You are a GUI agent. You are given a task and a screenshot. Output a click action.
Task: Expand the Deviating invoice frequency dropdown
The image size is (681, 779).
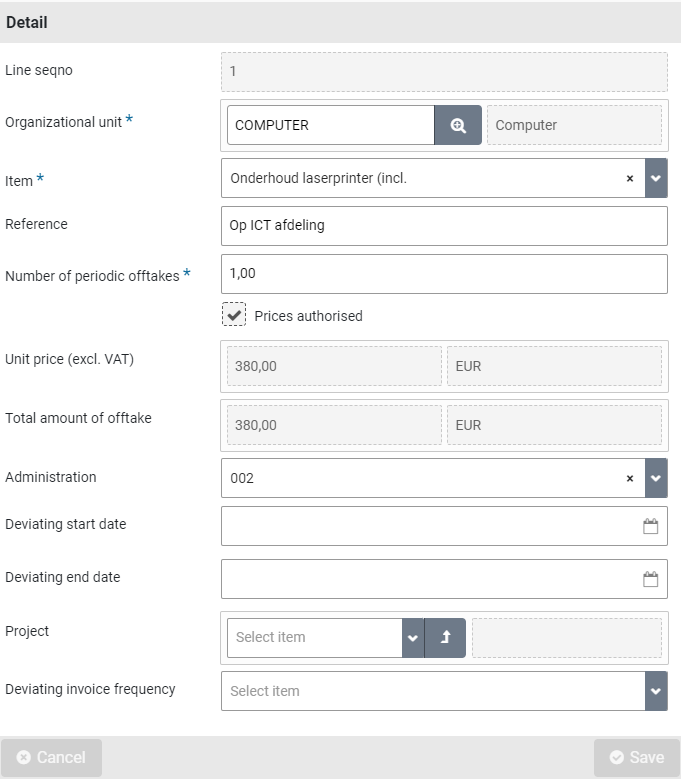[656, 691]
